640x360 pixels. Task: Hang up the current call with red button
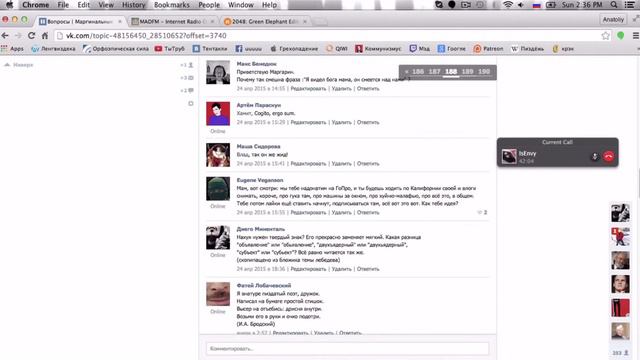pyautogui.click(x=608, y=156)
